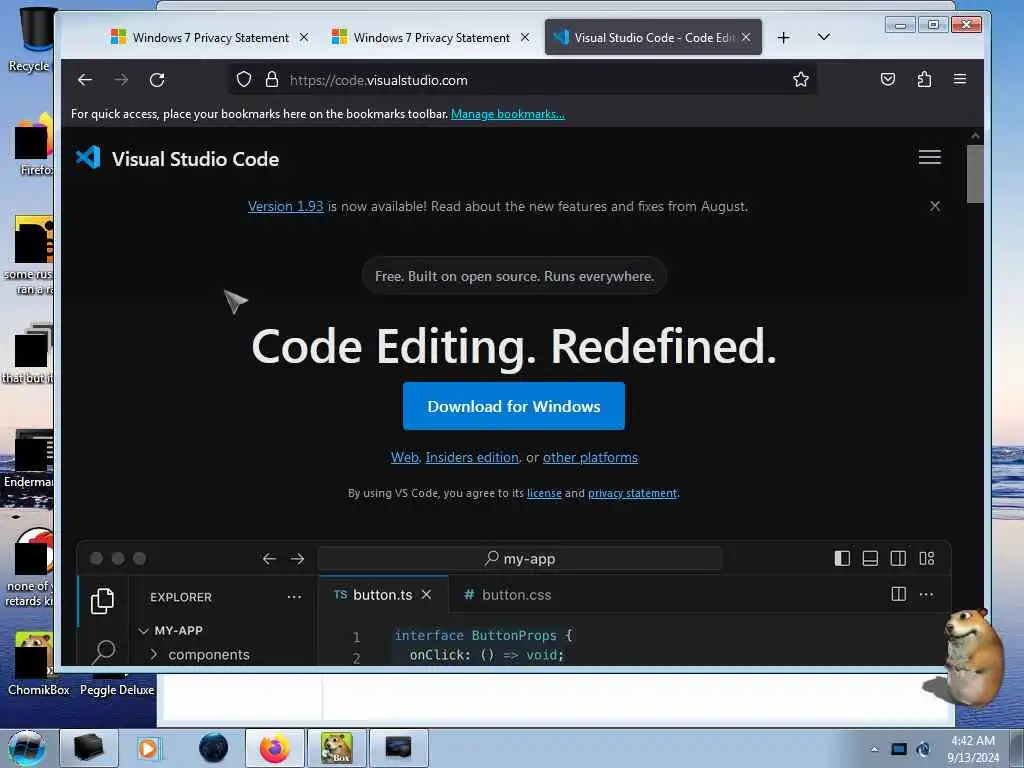Screen dimensions: 1024x768
Task: Select the Search magnifier activity icon
Action: tap(103, 652)
